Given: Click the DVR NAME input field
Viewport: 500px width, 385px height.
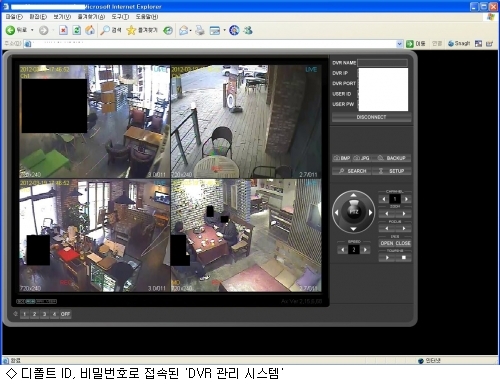Looking at the screenshot, I should tap(383, 63).
